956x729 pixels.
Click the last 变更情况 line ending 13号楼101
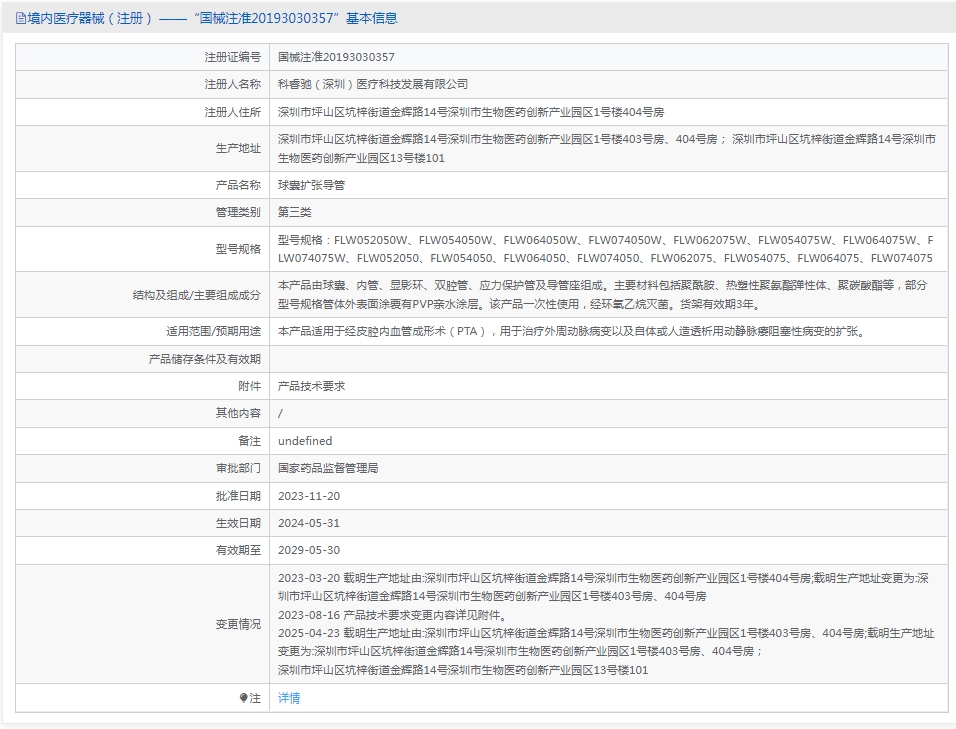[463, 670]
